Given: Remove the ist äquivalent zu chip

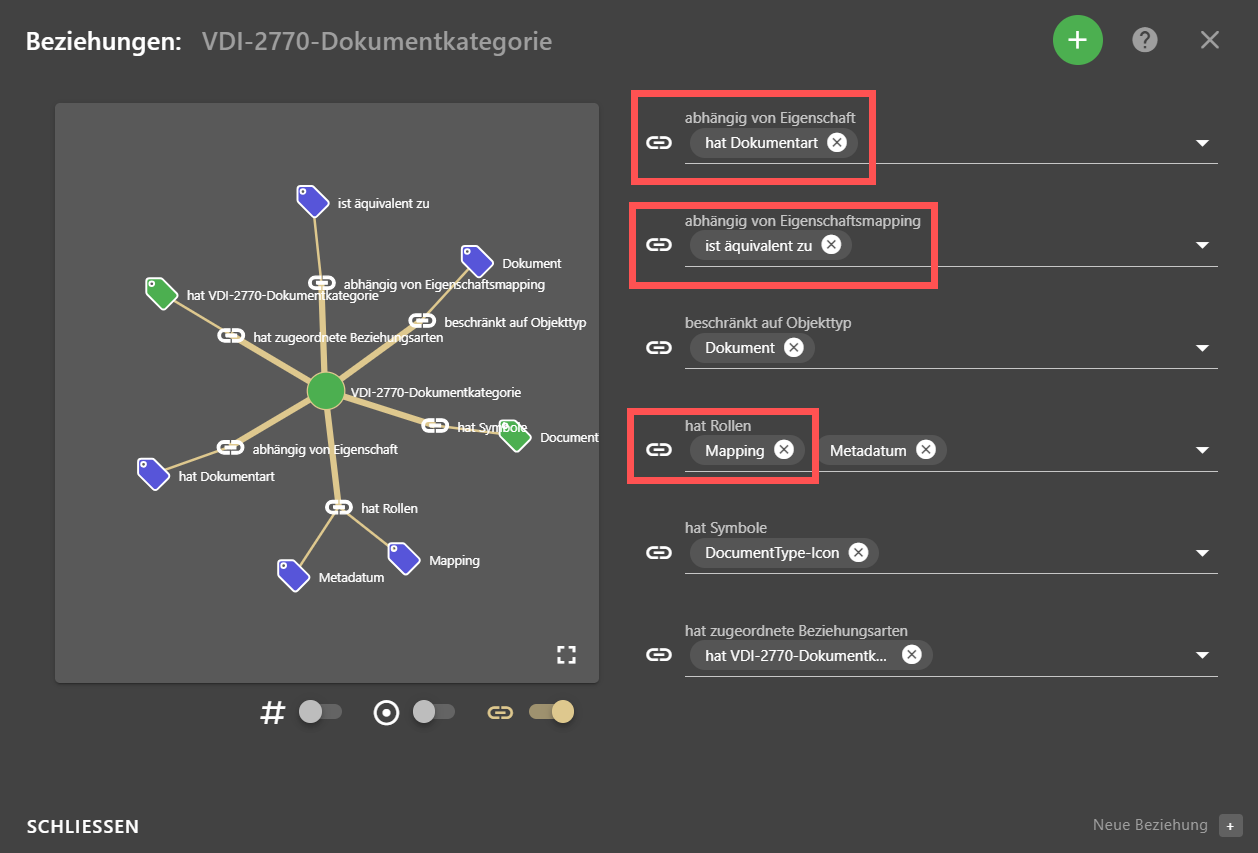Looking at the screenshot, I should pyautogui.click(x=831, y=245).
